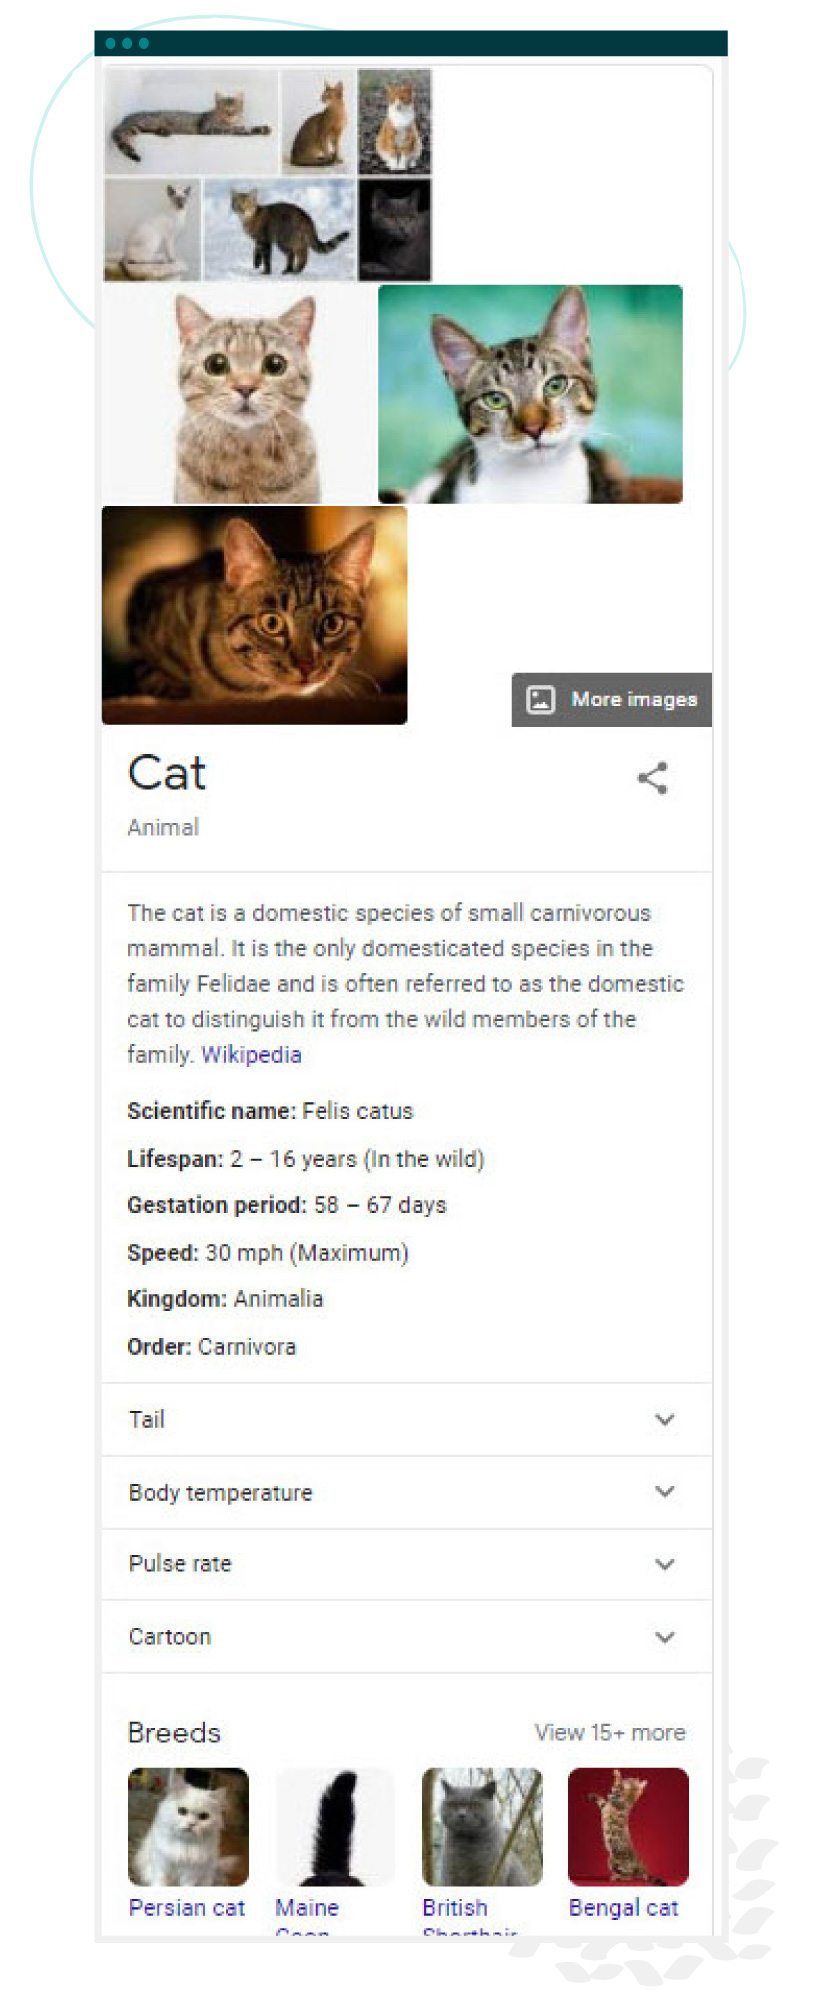Open the Bengal cat link
Screen dimensions: 820x1990
(x=624, y=1908)
